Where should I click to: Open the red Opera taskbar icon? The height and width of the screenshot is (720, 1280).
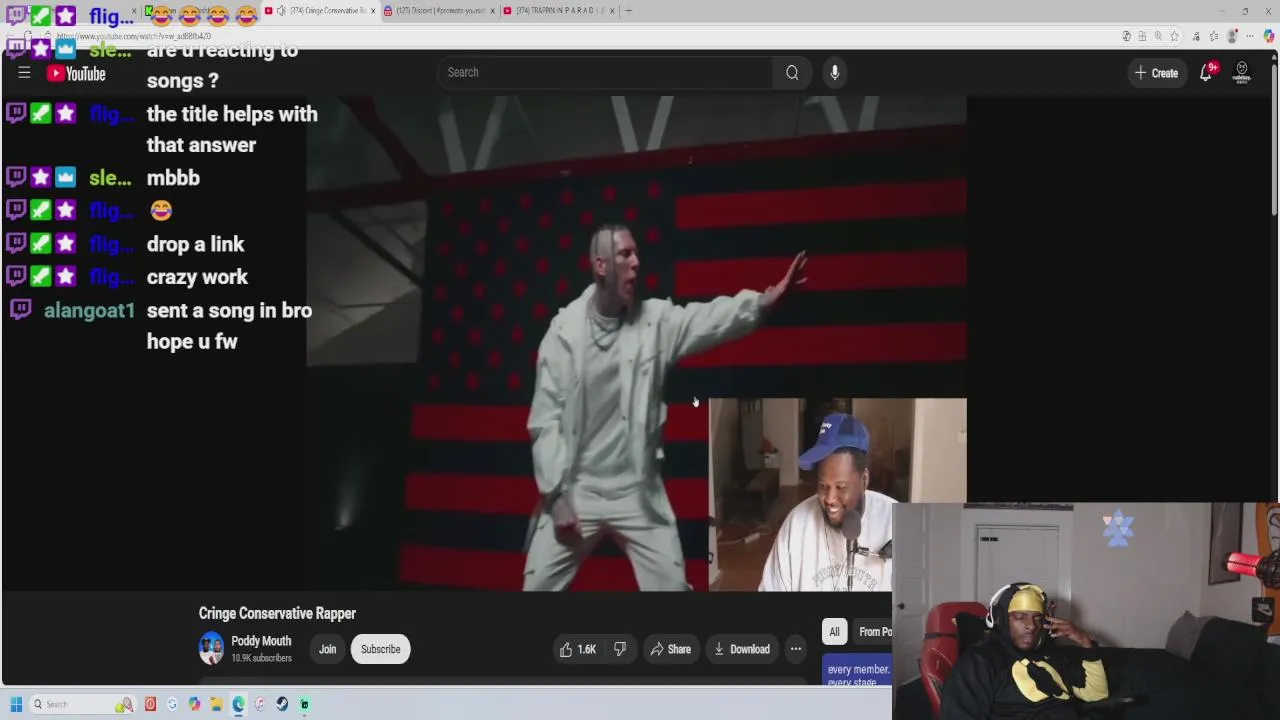[150, 704]
